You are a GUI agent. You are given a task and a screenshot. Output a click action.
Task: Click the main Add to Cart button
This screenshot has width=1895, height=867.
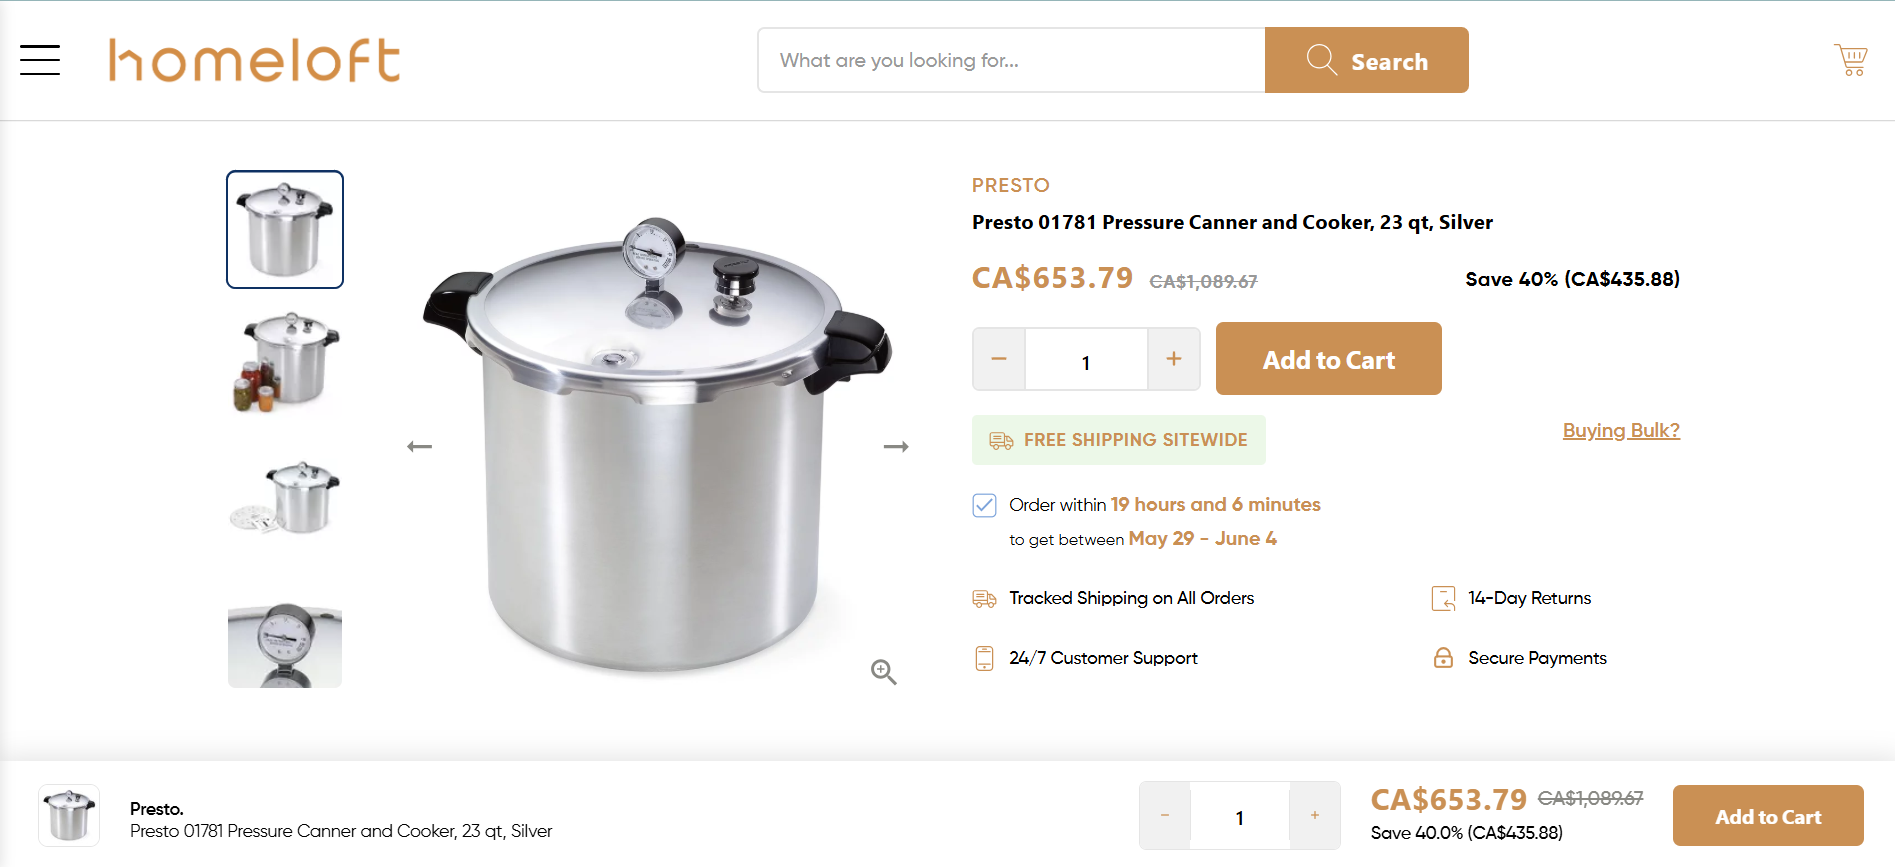1329,358
